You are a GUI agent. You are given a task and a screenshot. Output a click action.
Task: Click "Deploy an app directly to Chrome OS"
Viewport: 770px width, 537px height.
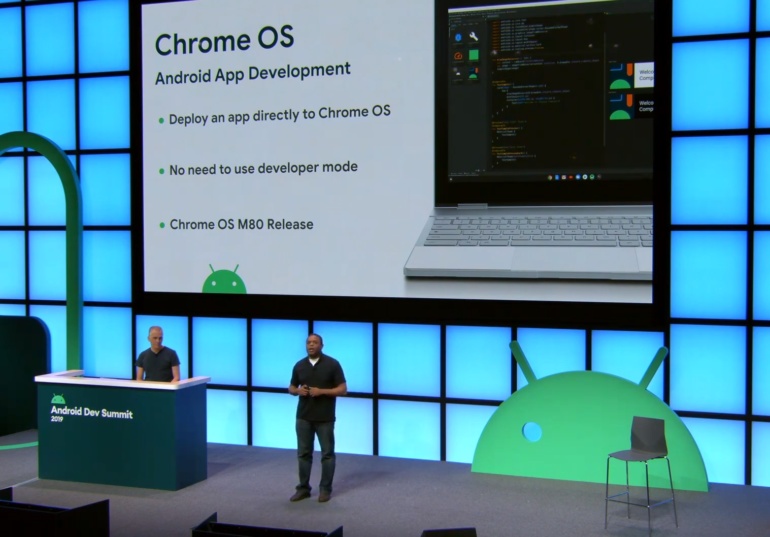tap(279, 115)
